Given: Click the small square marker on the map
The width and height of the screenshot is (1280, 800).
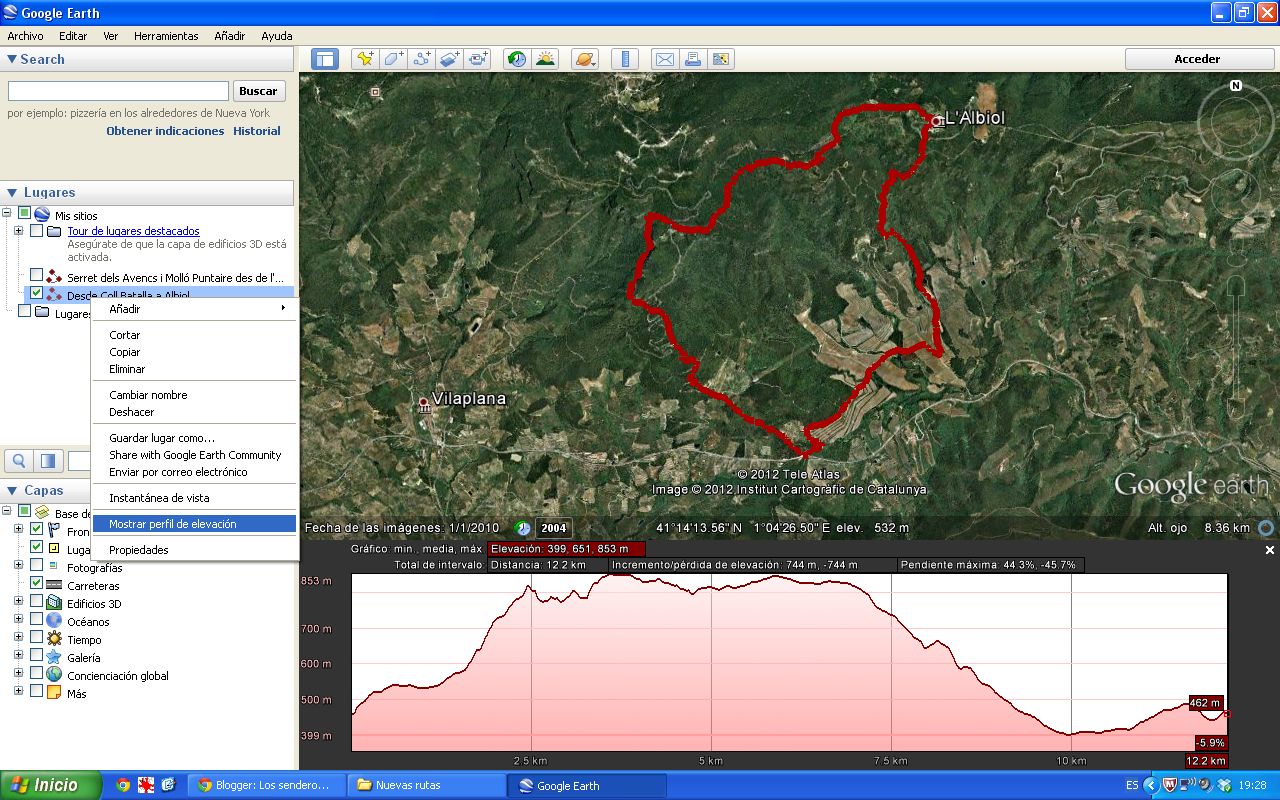Looking at the screenshot, I should (375, 92).
